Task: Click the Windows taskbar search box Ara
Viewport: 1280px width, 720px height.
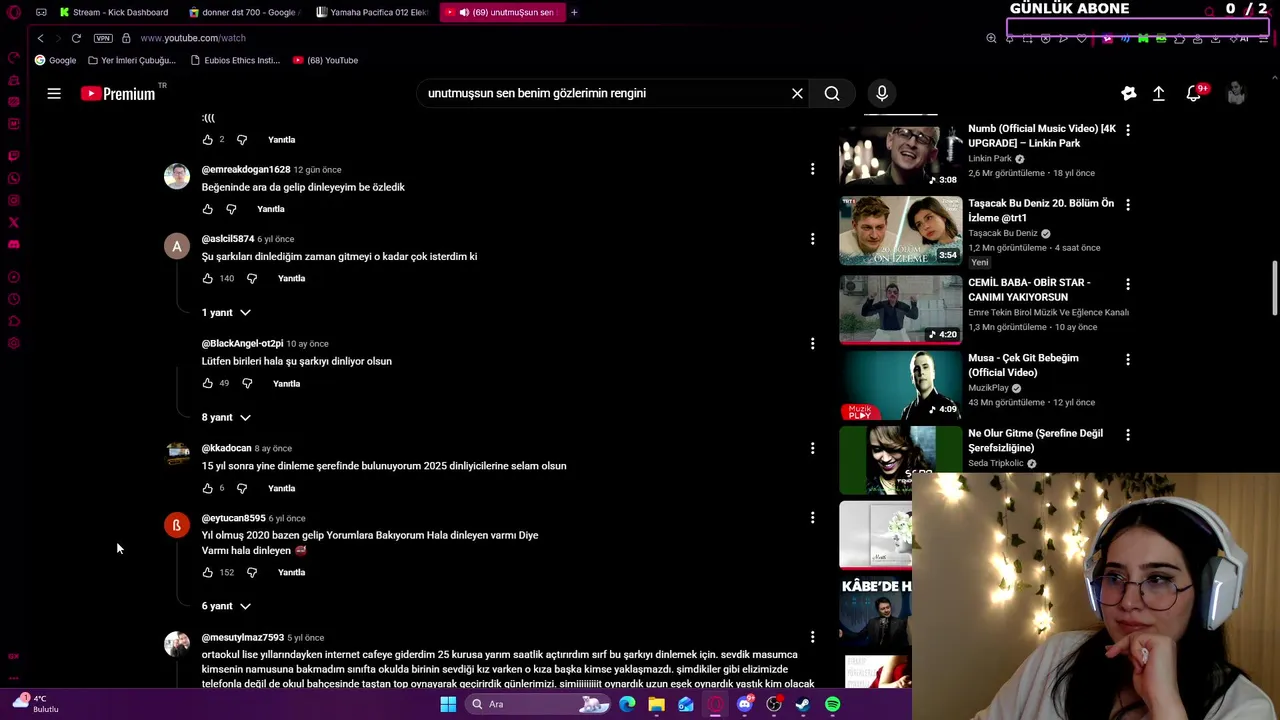Action: [540, 704]
